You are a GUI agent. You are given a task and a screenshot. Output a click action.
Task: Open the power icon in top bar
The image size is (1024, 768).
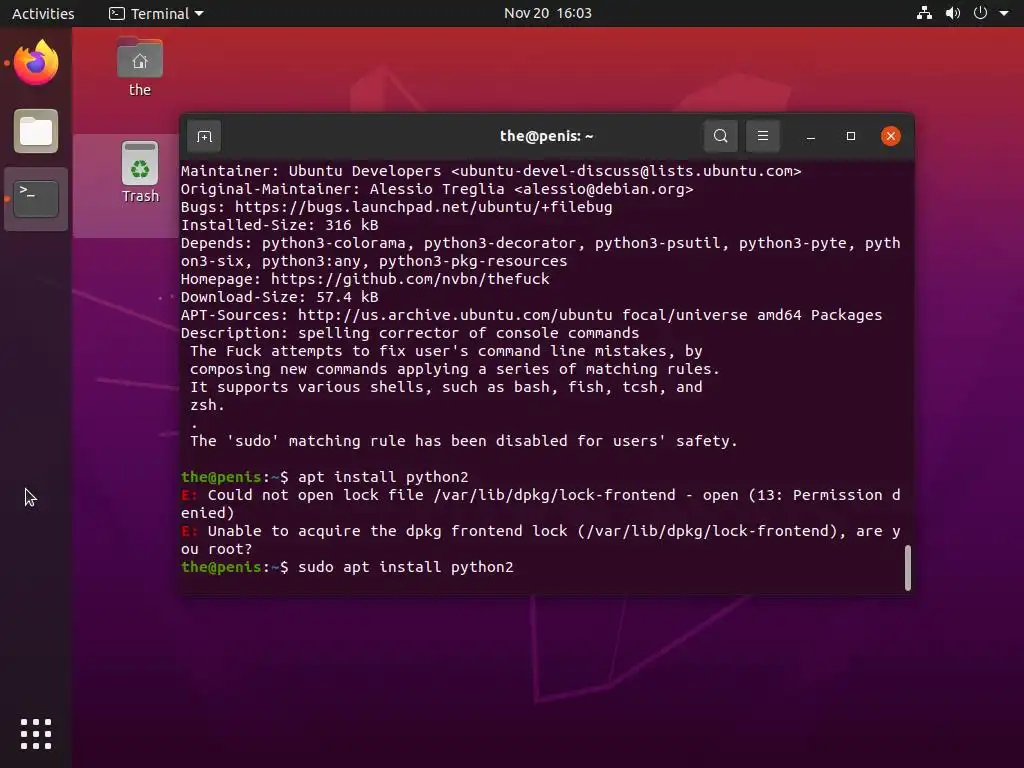pyautogui.click(x=980, y=13)
